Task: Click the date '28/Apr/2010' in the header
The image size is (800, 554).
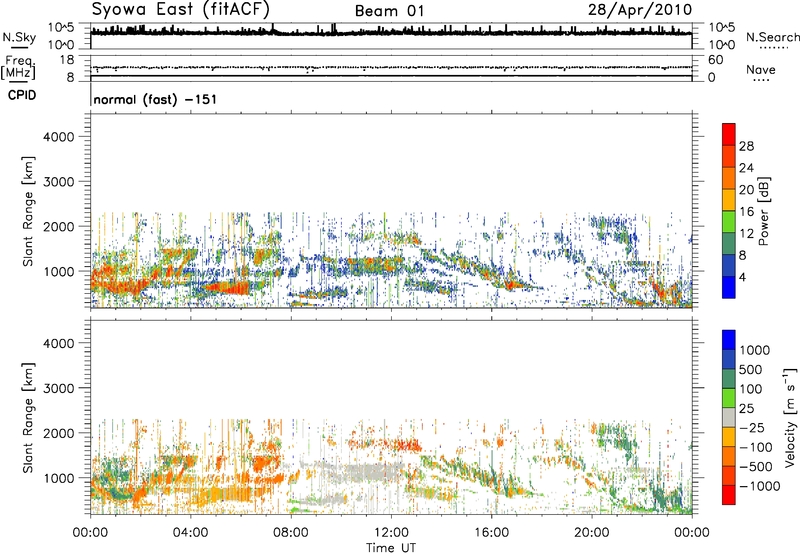Action: 640,10
